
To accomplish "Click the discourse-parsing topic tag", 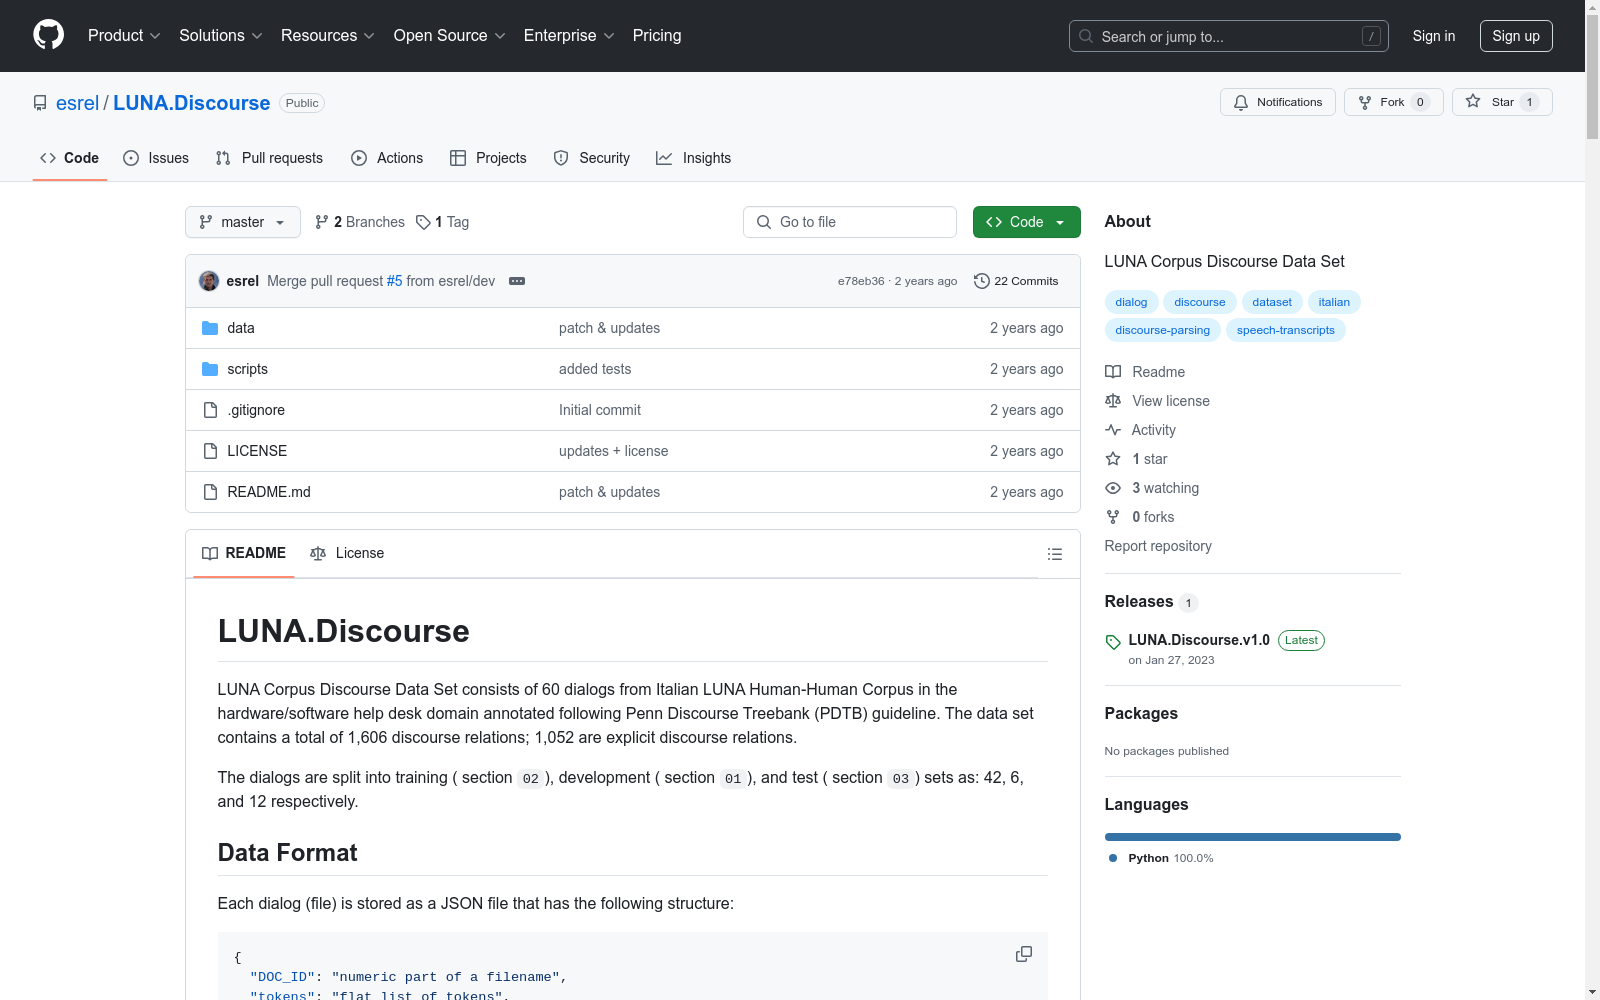I will click(x=1162, y=330).
